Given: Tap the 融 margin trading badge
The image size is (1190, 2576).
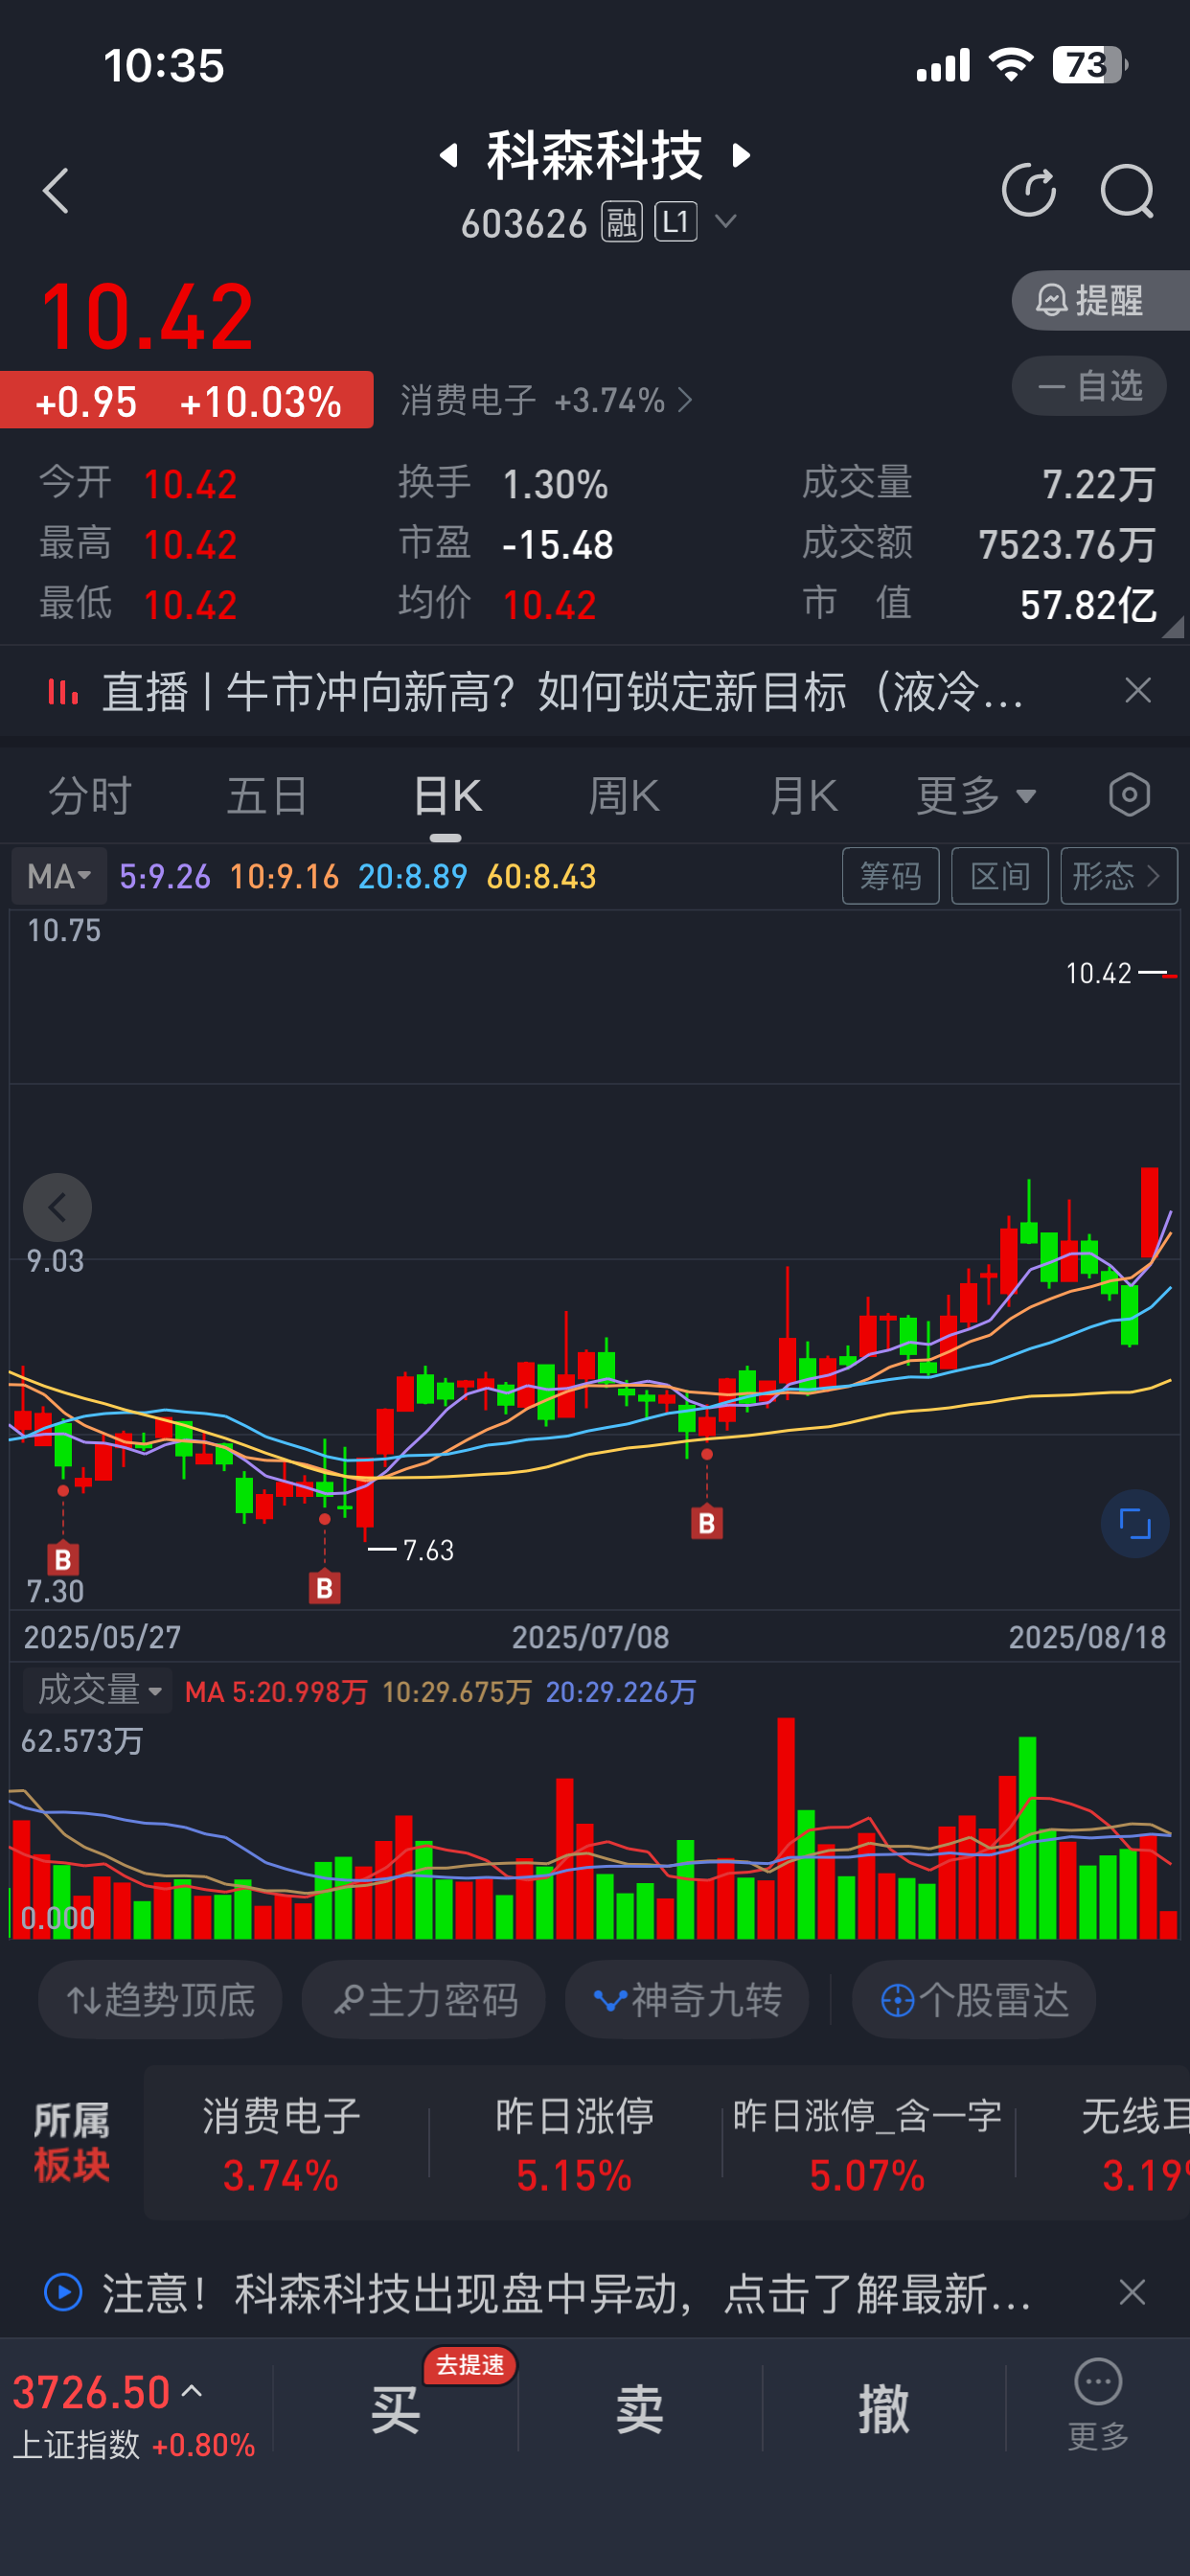Looking at the screenshot, I should tap(621, 222).
